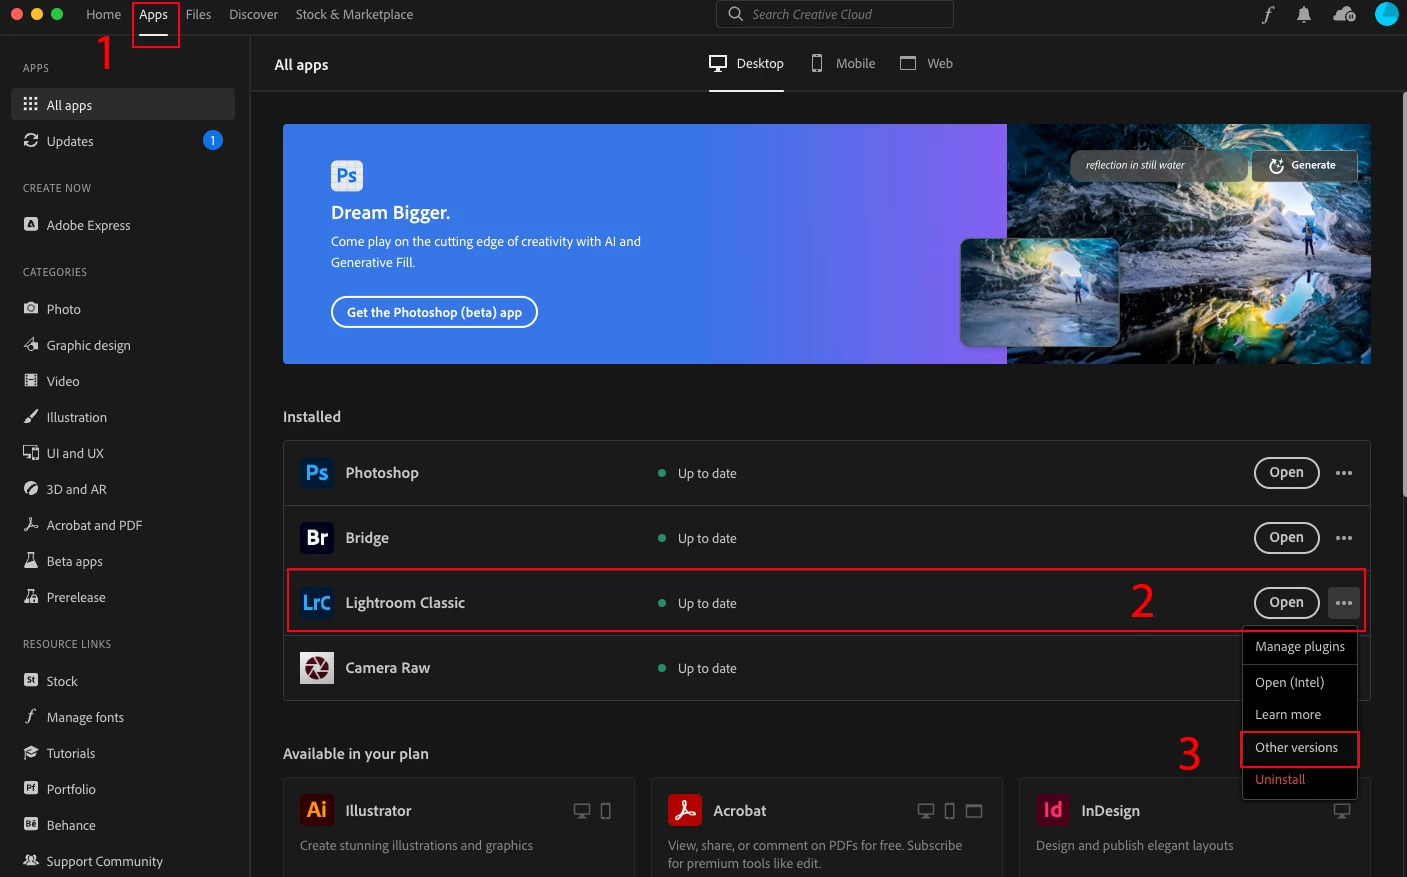1407x877 pixels.
Task: Switch to the Apps tab
Action: click(153, 14)
